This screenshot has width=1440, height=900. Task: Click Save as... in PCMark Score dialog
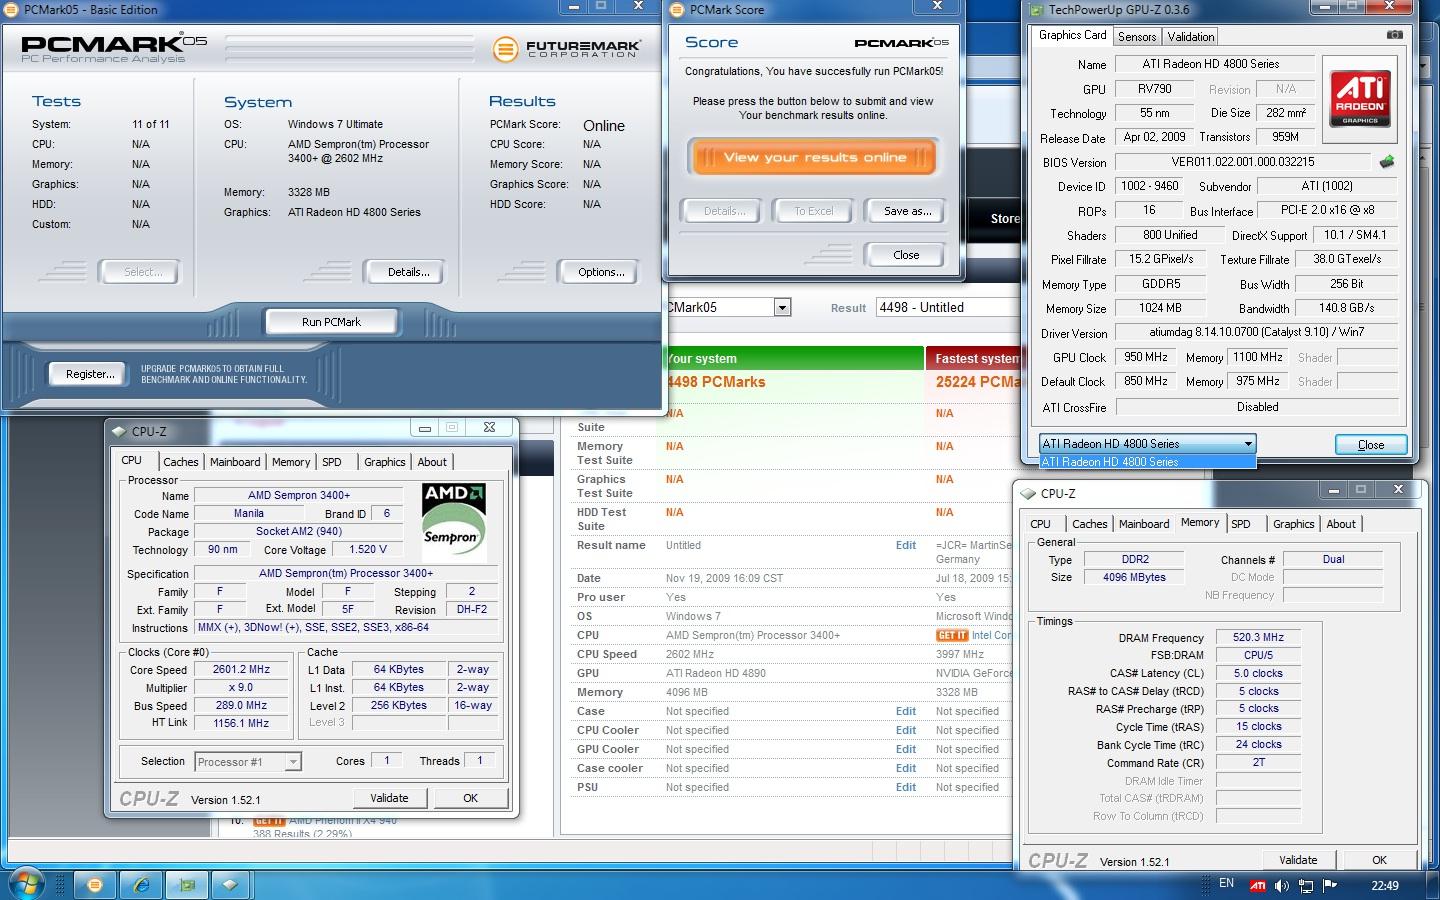tap(907, 211)
